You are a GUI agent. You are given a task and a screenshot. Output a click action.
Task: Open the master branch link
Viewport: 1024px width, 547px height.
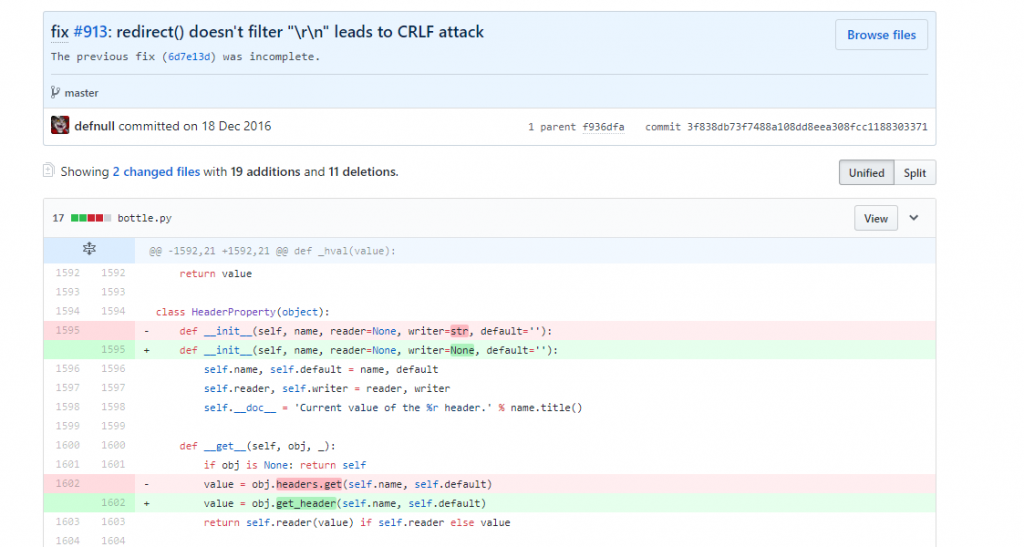(x=81, y=93)
